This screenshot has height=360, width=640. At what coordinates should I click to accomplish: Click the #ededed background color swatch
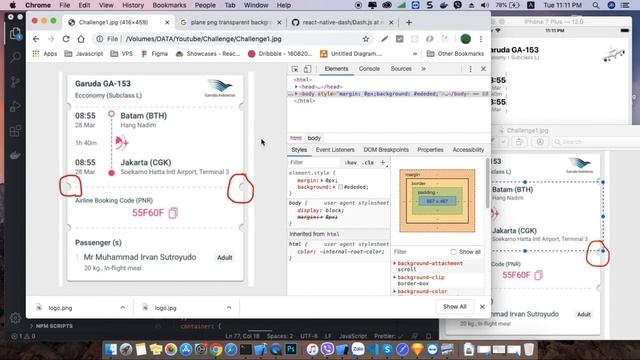[340, 187]
